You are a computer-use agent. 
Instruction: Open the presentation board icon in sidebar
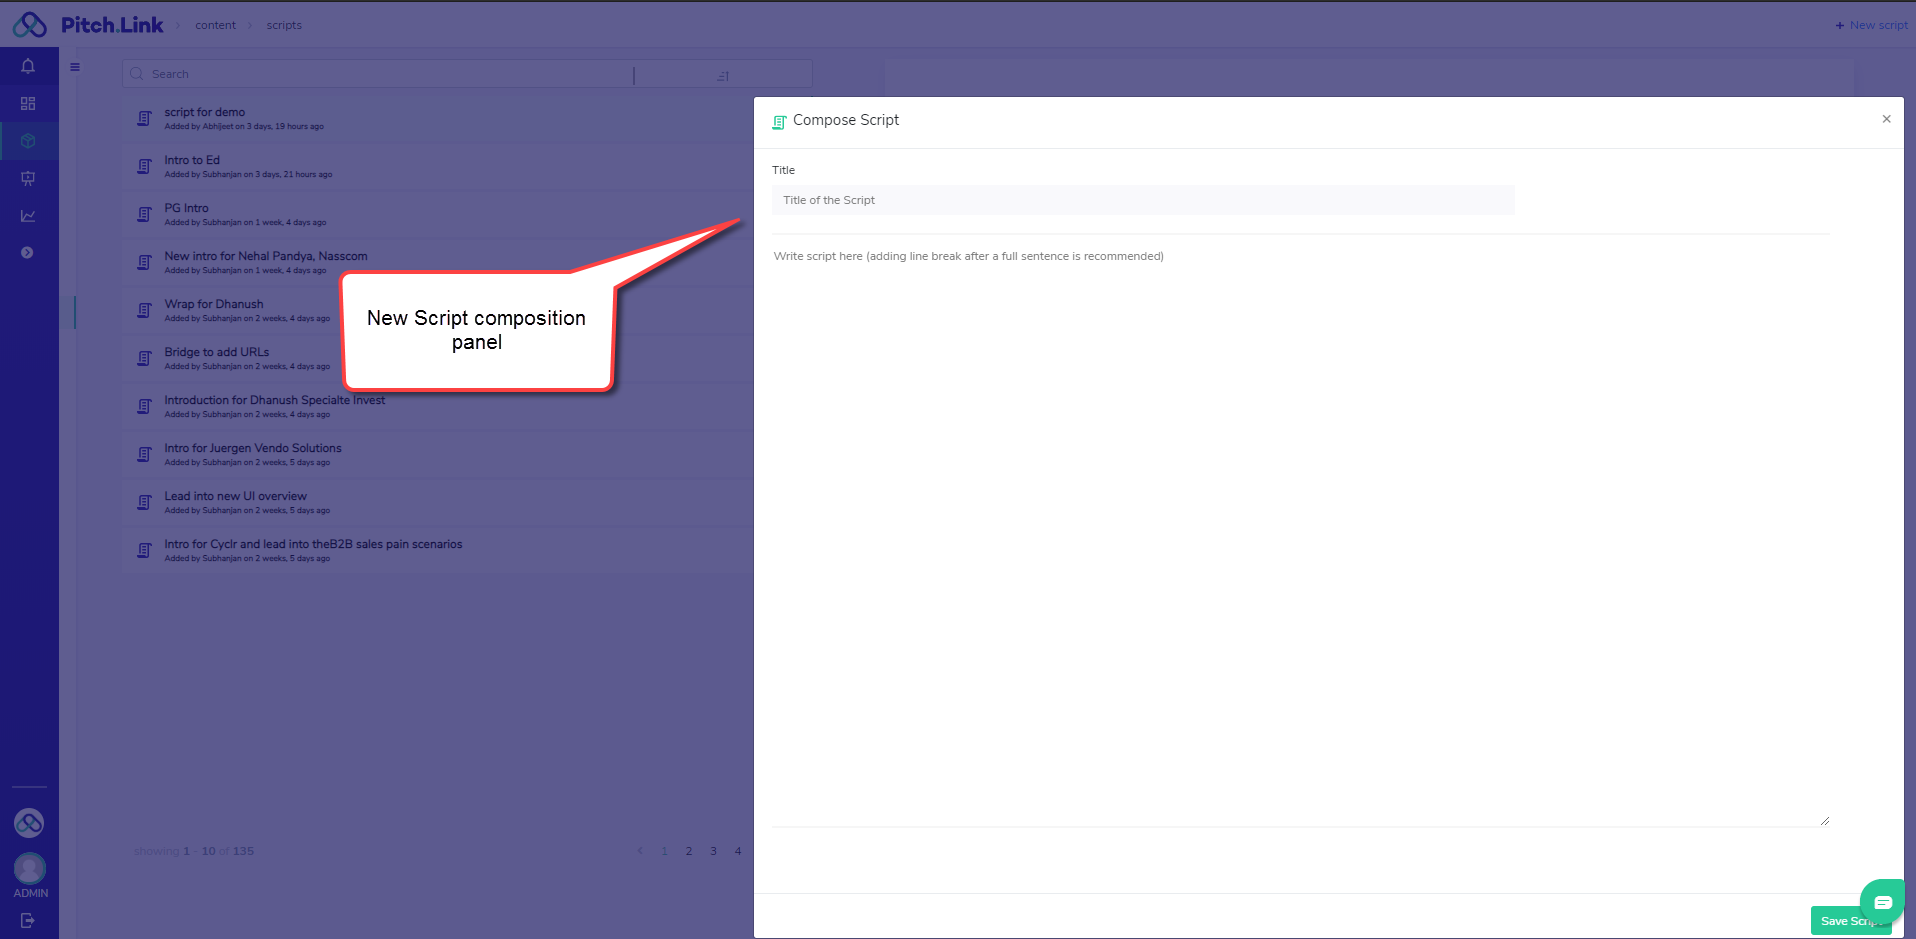point(28,178)
